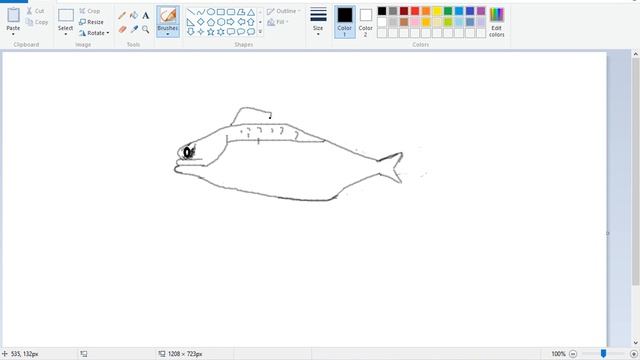
Task: Activate the Color 2 background box
Action: [x=365, y=22]
